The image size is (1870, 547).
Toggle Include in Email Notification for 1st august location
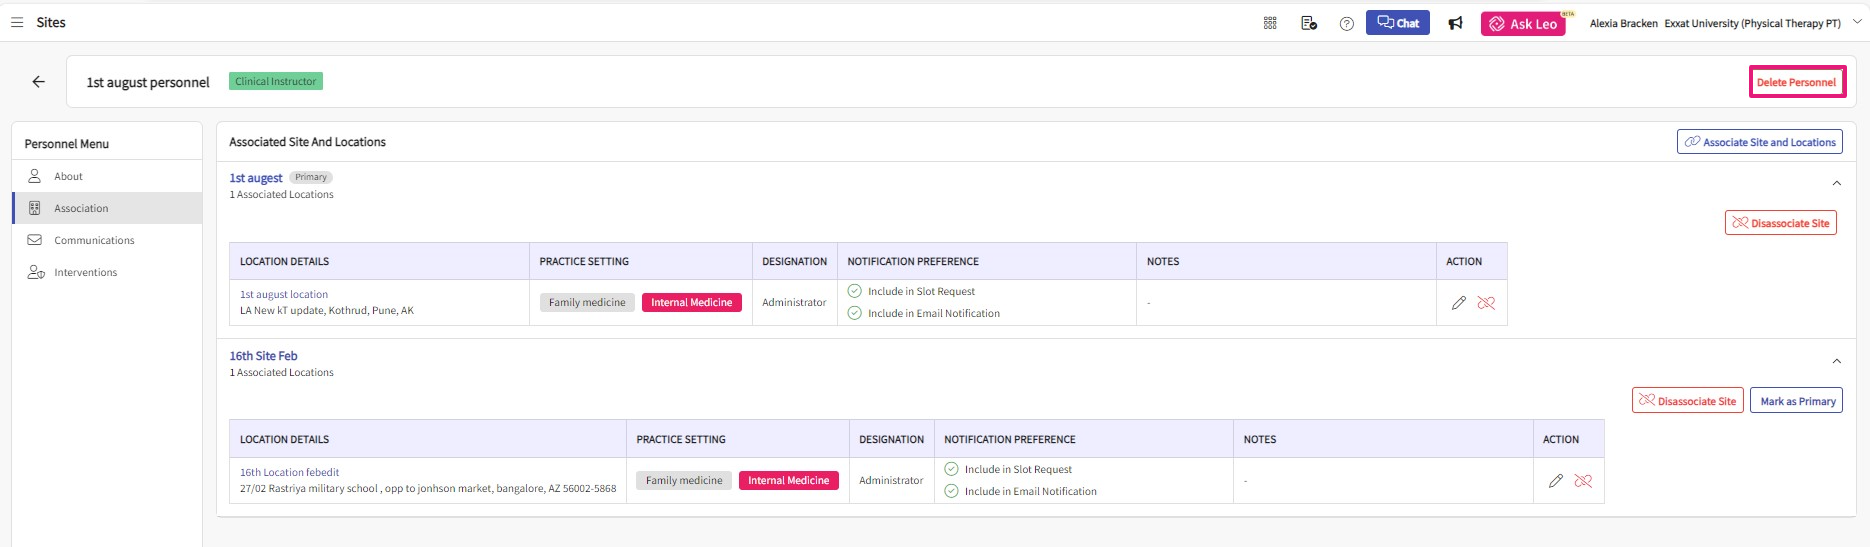pos(854,313)
